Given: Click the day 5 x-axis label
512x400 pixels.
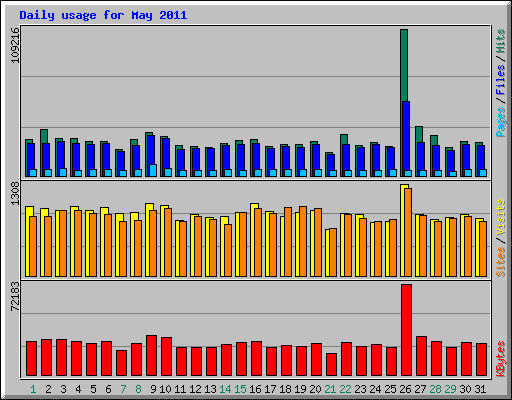Looking at the screenshot, I should 93,389.
